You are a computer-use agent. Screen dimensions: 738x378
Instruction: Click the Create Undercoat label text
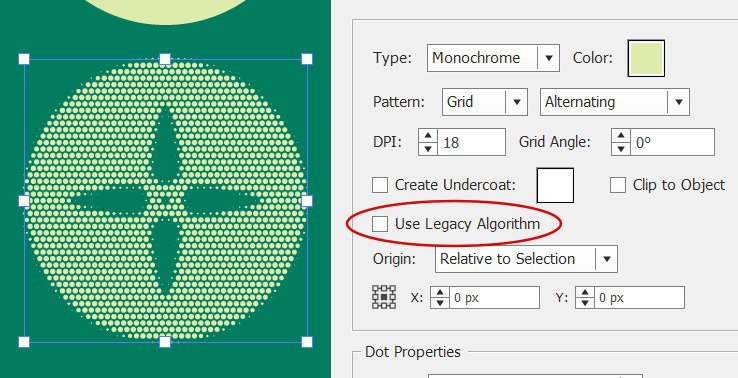click(x=455, y=185)
